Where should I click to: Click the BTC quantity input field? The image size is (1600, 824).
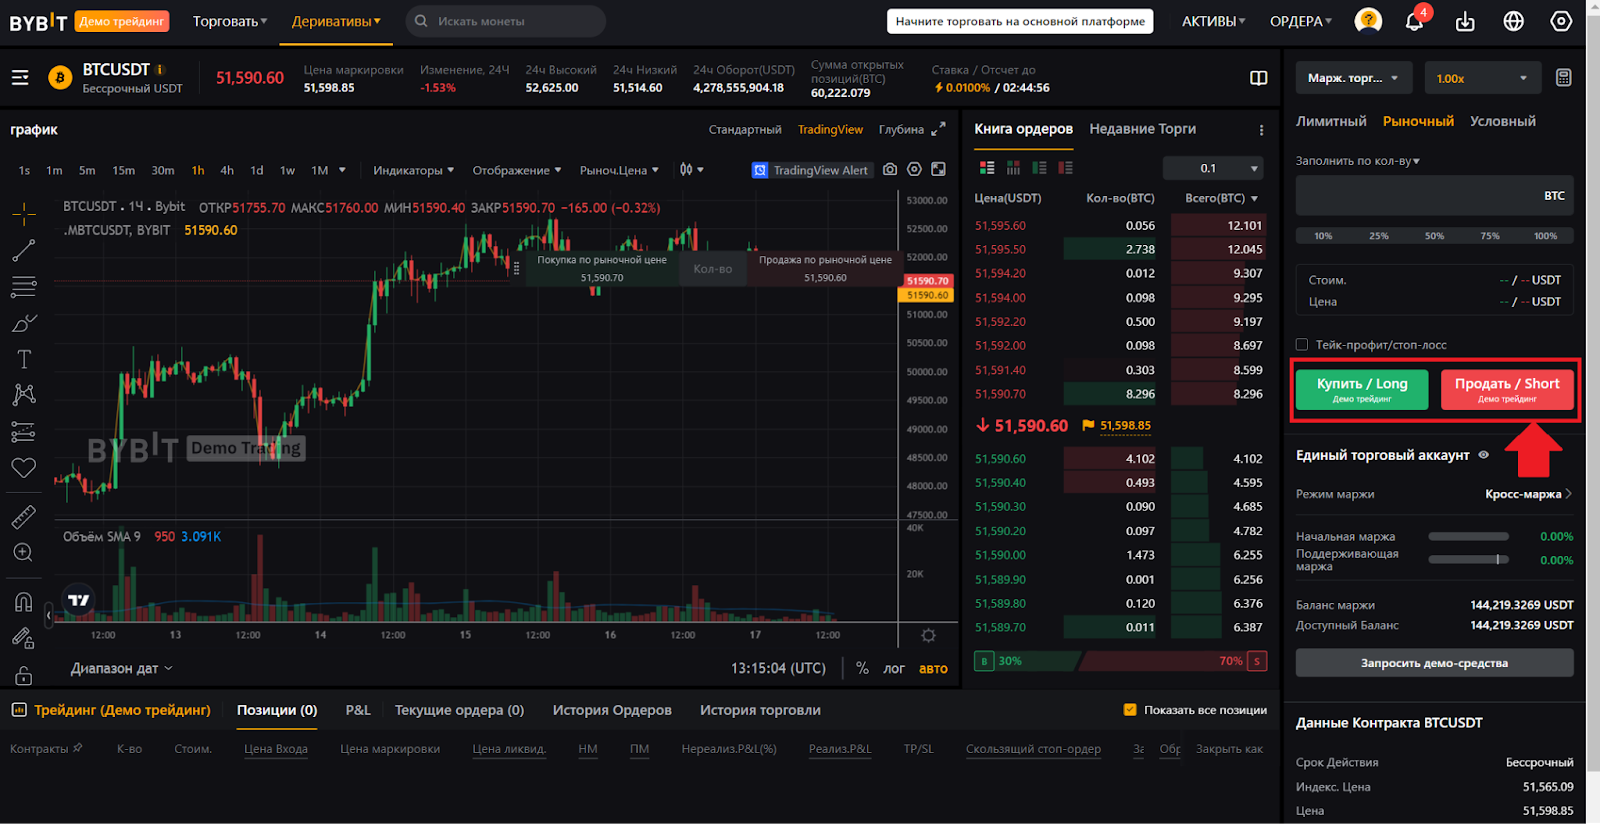coord(1420,196)
